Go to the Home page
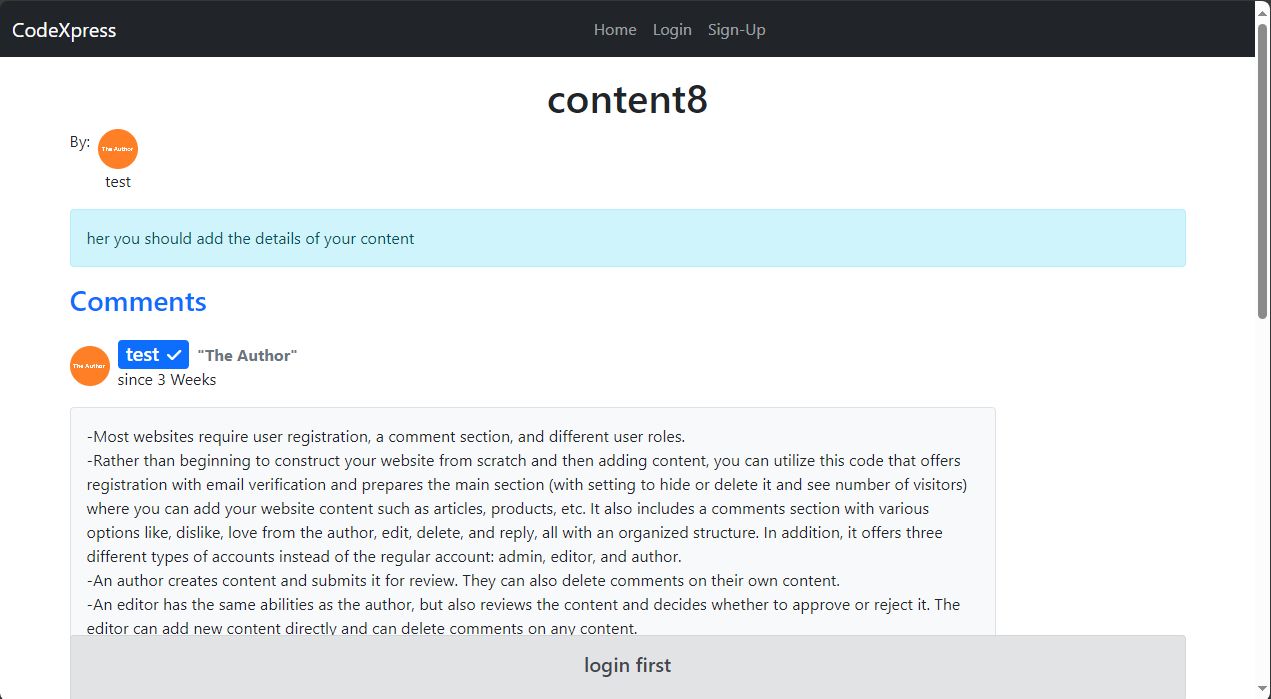Screen dimensions: 1271x699 [615, 30]
